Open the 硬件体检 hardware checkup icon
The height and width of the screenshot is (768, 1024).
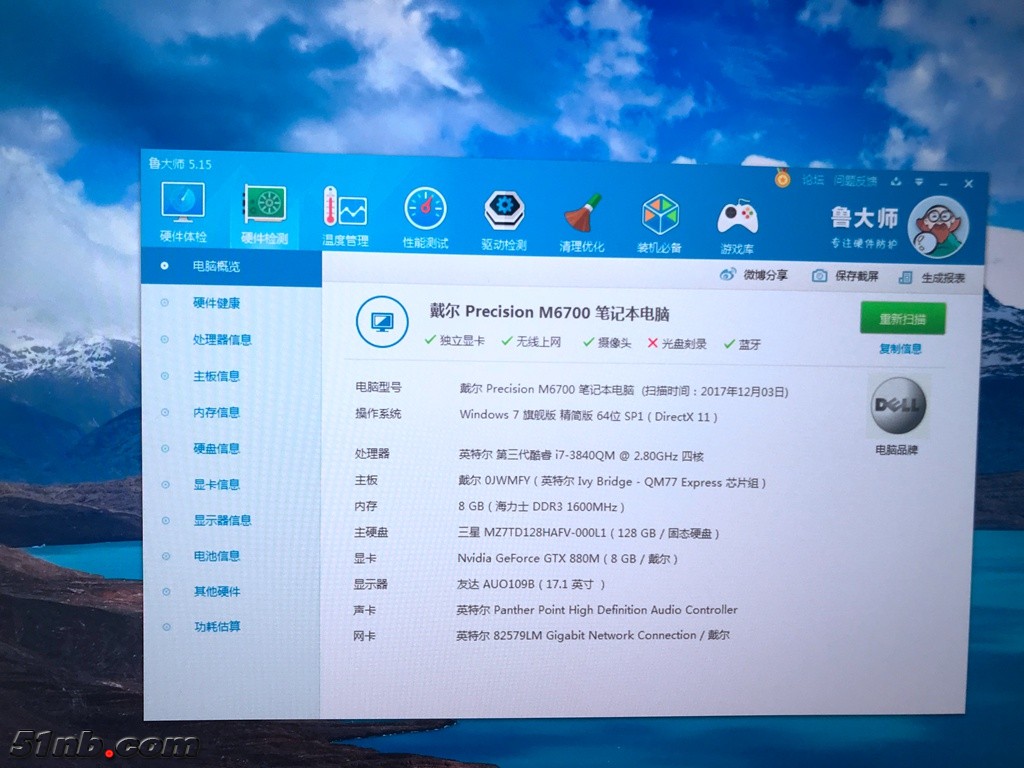[184, 213]
